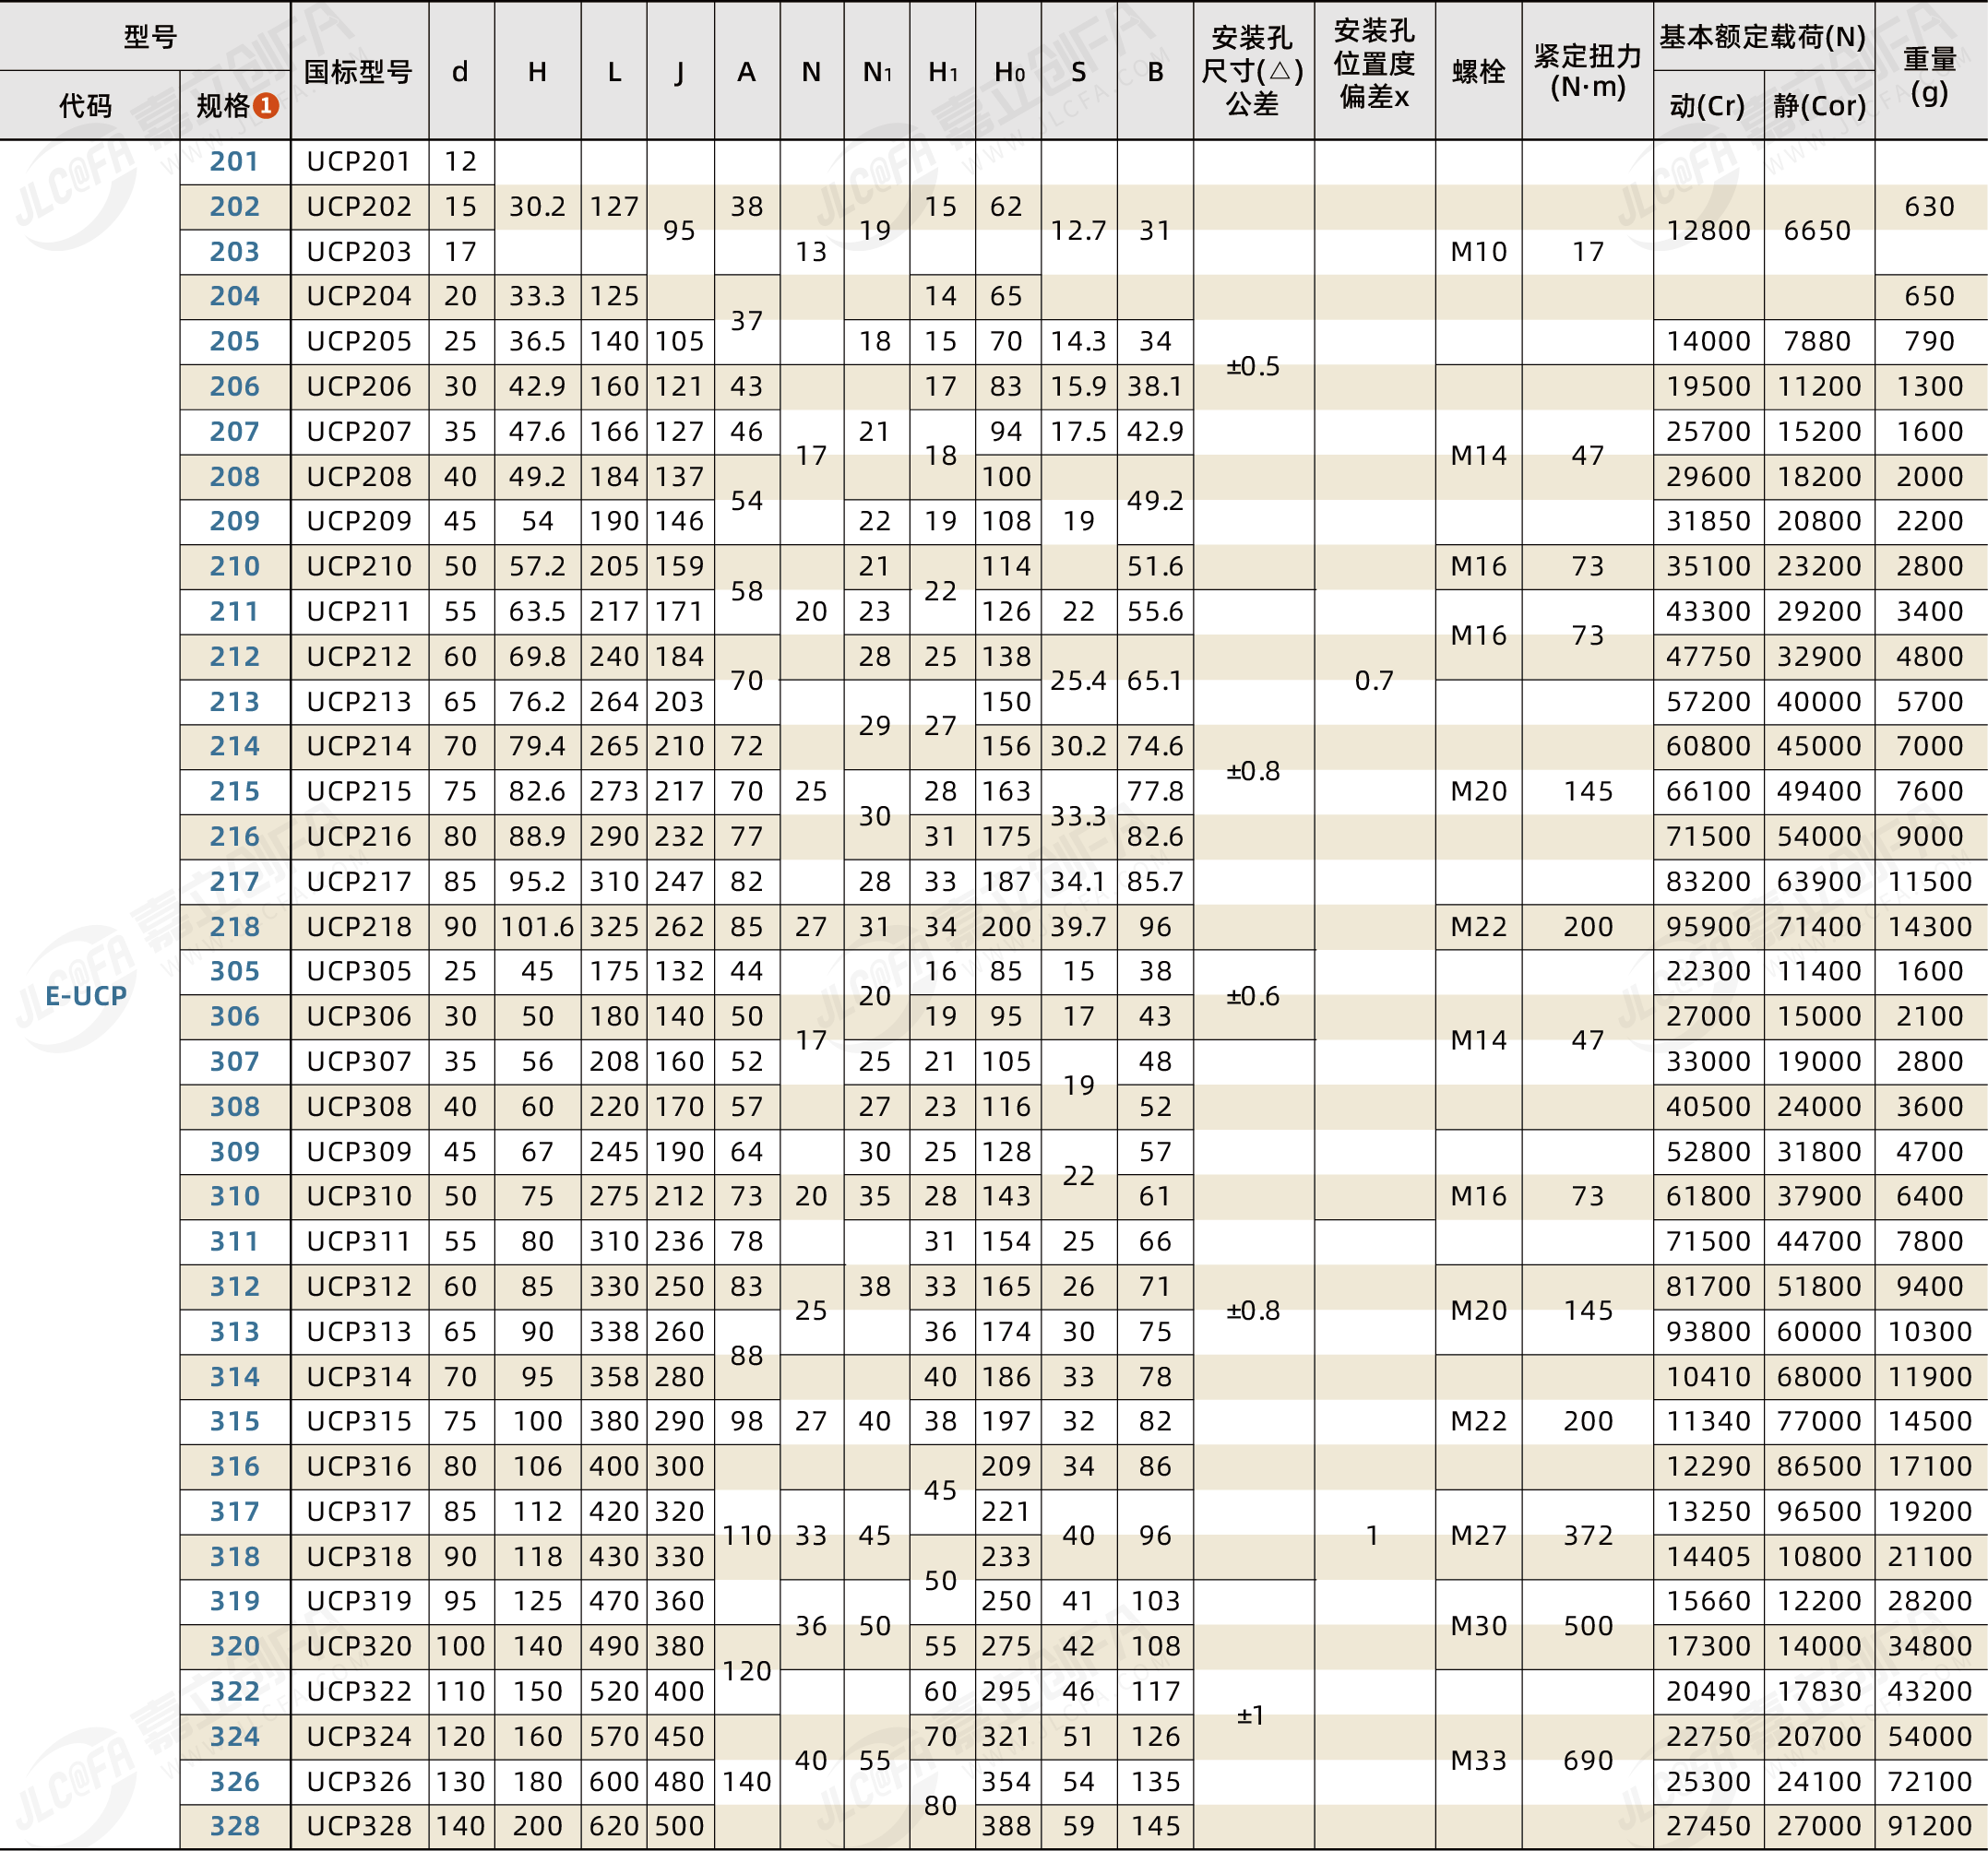
Task: Select spec code 214
Action: pyautogui.click(x=234, y=746)
